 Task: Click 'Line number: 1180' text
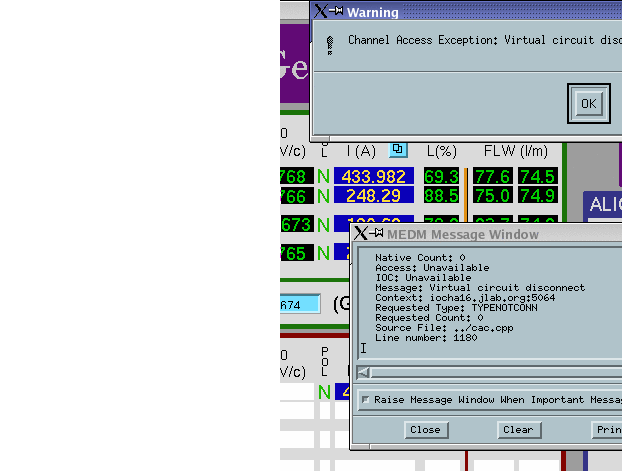point(426,338)
